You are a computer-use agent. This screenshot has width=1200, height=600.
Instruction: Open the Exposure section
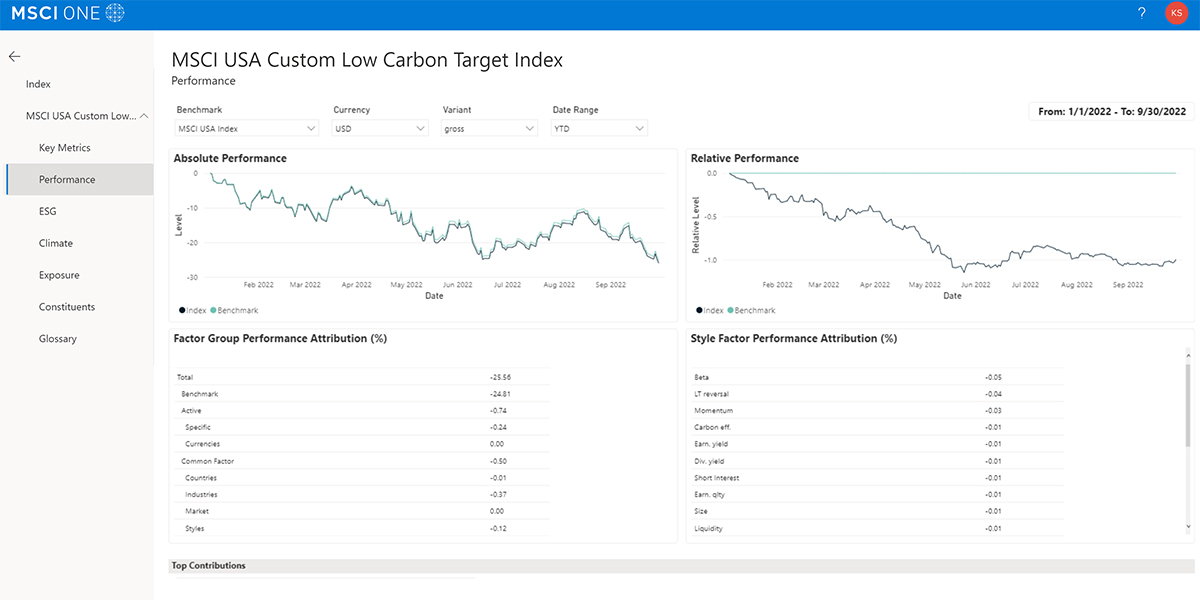point(59,275)
